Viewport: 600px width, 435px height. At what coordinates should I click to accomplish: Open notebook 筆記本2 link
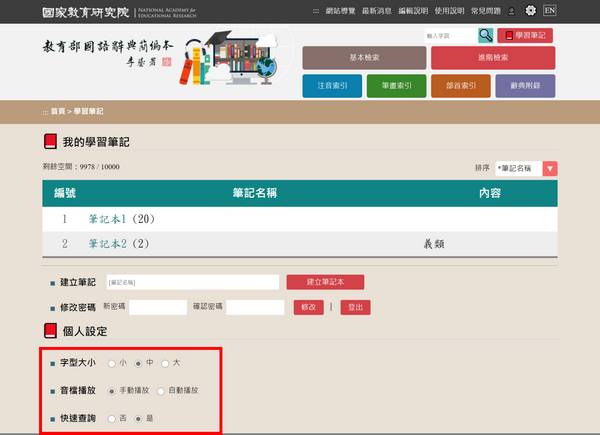(108, 244)
